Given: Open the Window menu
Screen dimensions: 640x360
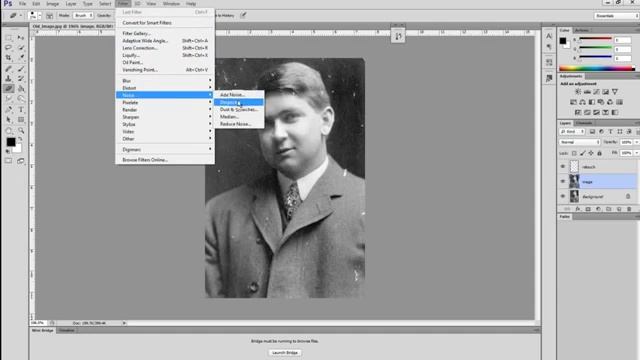Looking at the screenshot, I should tap(171, 4).
